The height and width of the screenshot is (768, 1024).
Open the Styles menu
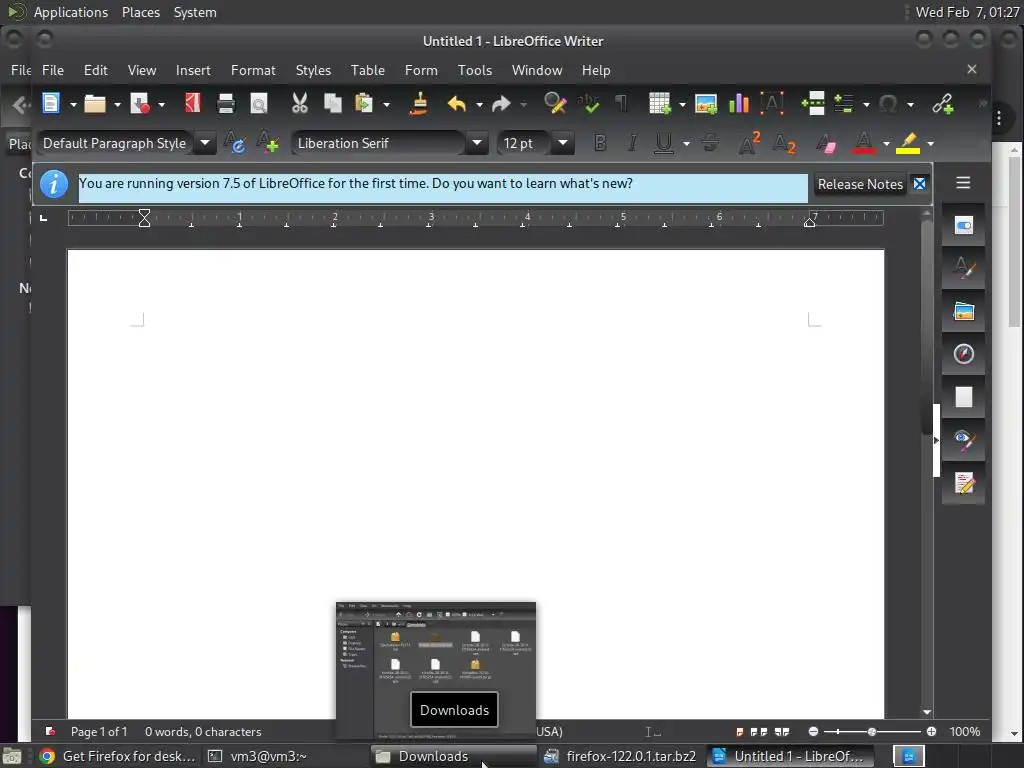[313, 70]
